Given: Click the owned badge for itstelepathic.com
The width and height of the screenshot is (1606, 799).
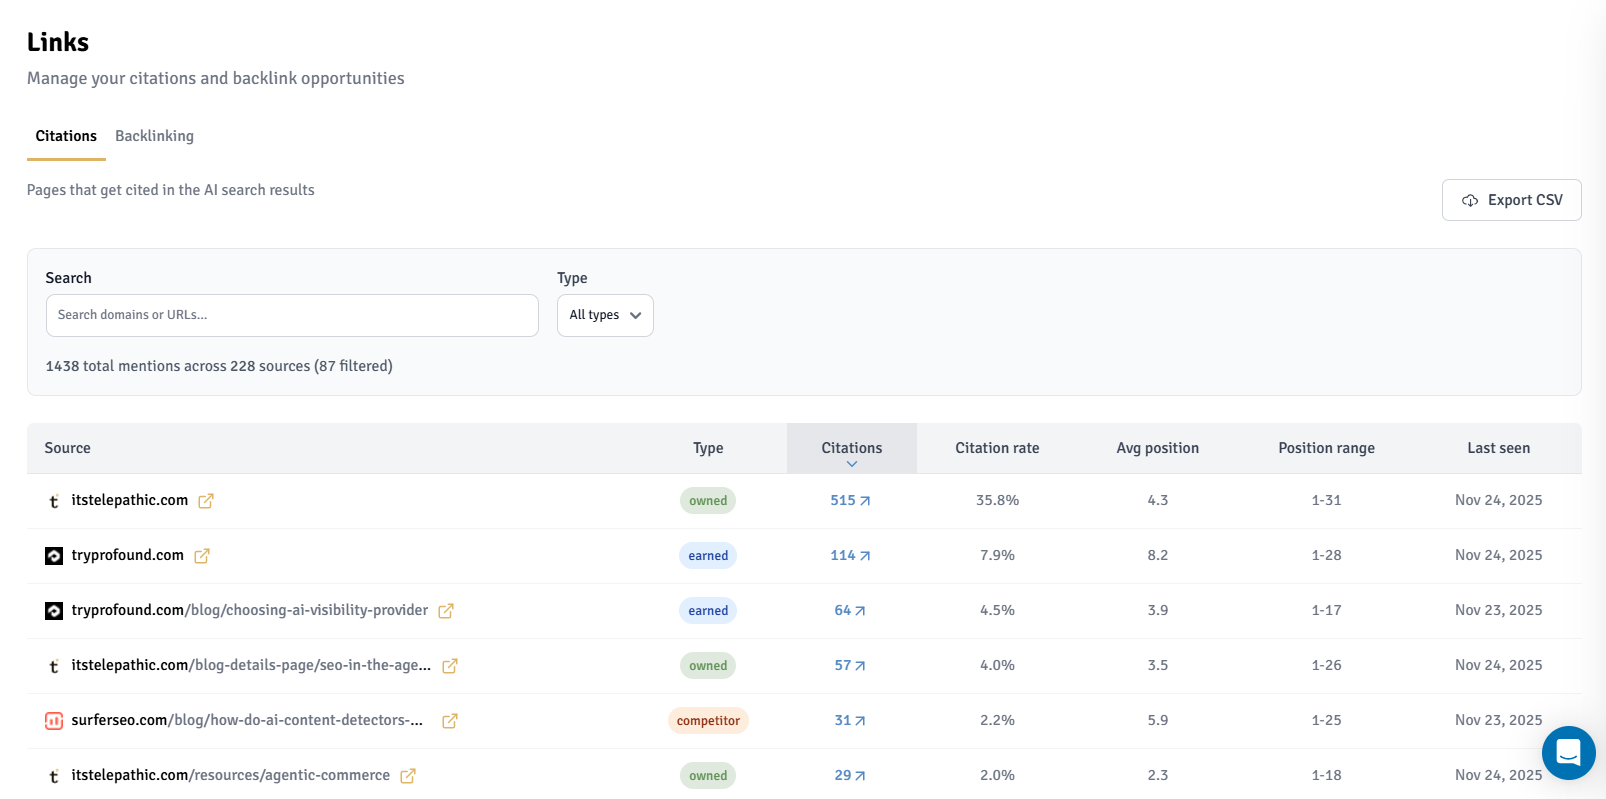Looking at the screenshot, I should pyautogui.click(x=708, y=501).
